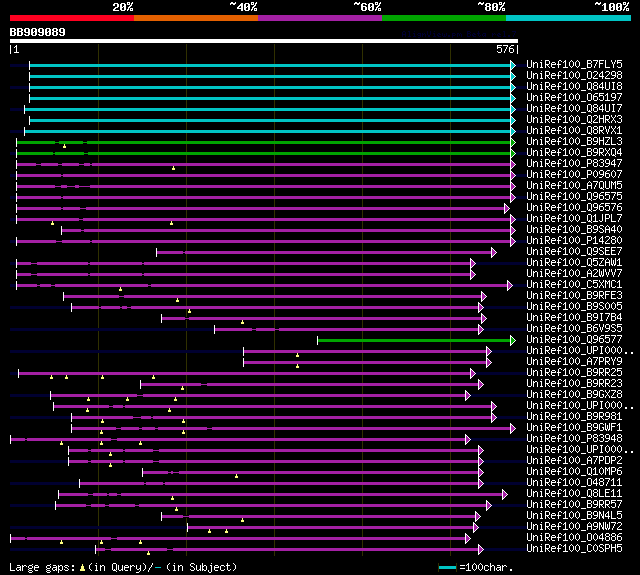
Task: Click the yellow query-gap marker in the legend
Action: pos(82,568)
